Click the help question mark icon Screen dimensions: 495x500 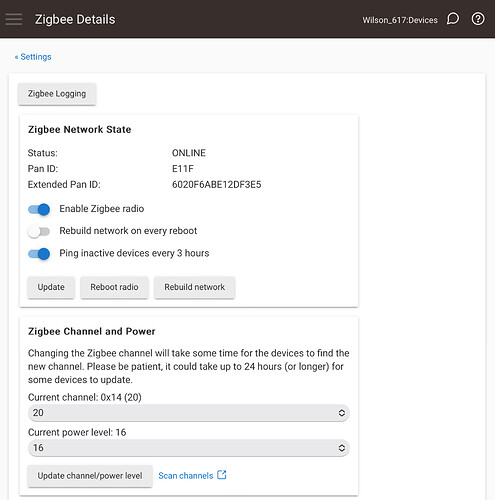point(478,19)
